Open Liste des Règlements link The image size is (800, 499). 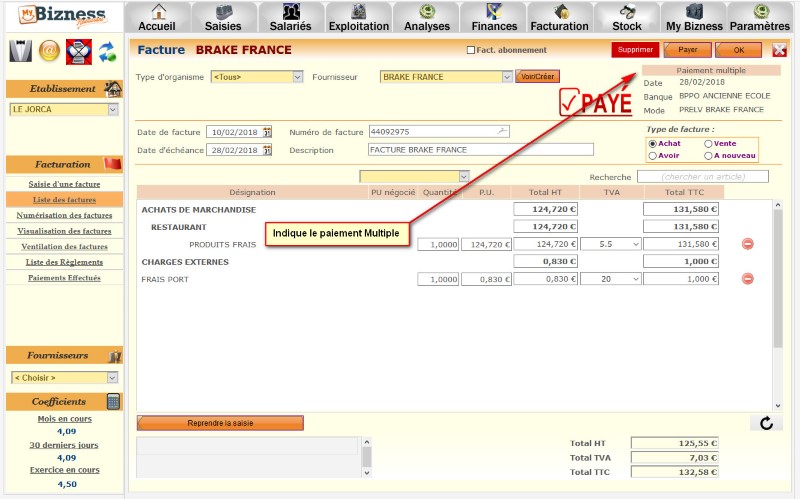pos(64,262)
